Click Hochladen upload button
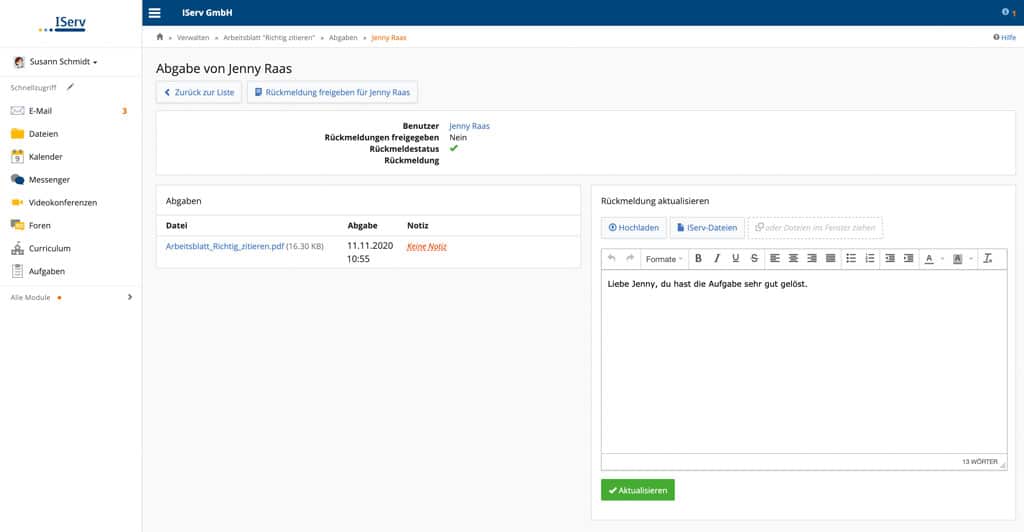This screenshot has width=1024, height=532. point(633,228)
